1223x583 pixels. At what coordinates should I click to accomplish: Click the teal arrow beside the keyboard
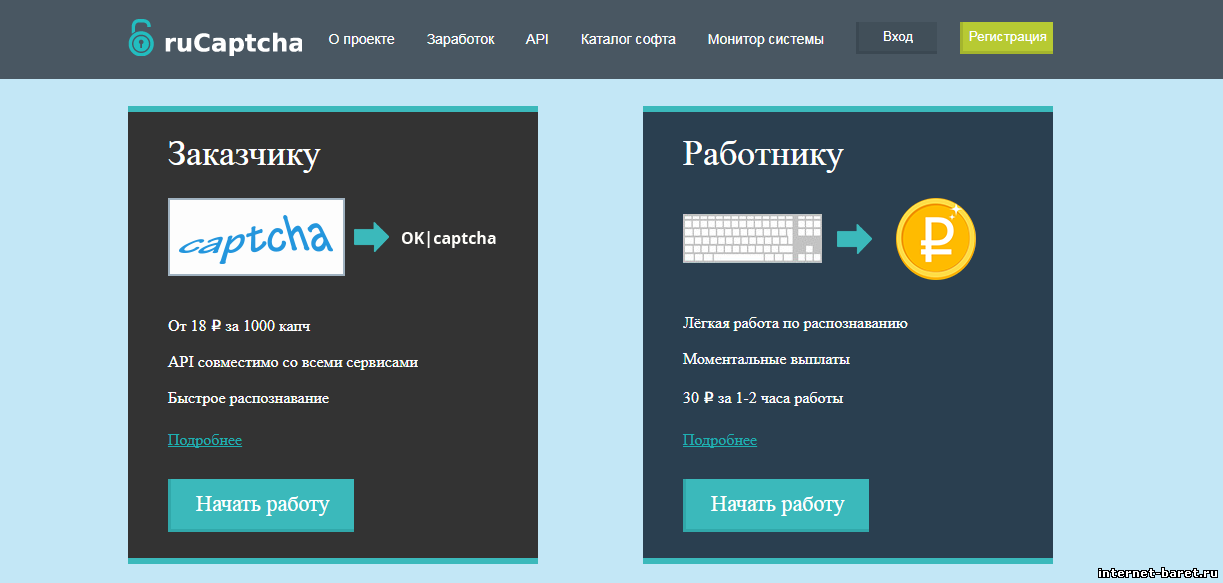[854, 239]
